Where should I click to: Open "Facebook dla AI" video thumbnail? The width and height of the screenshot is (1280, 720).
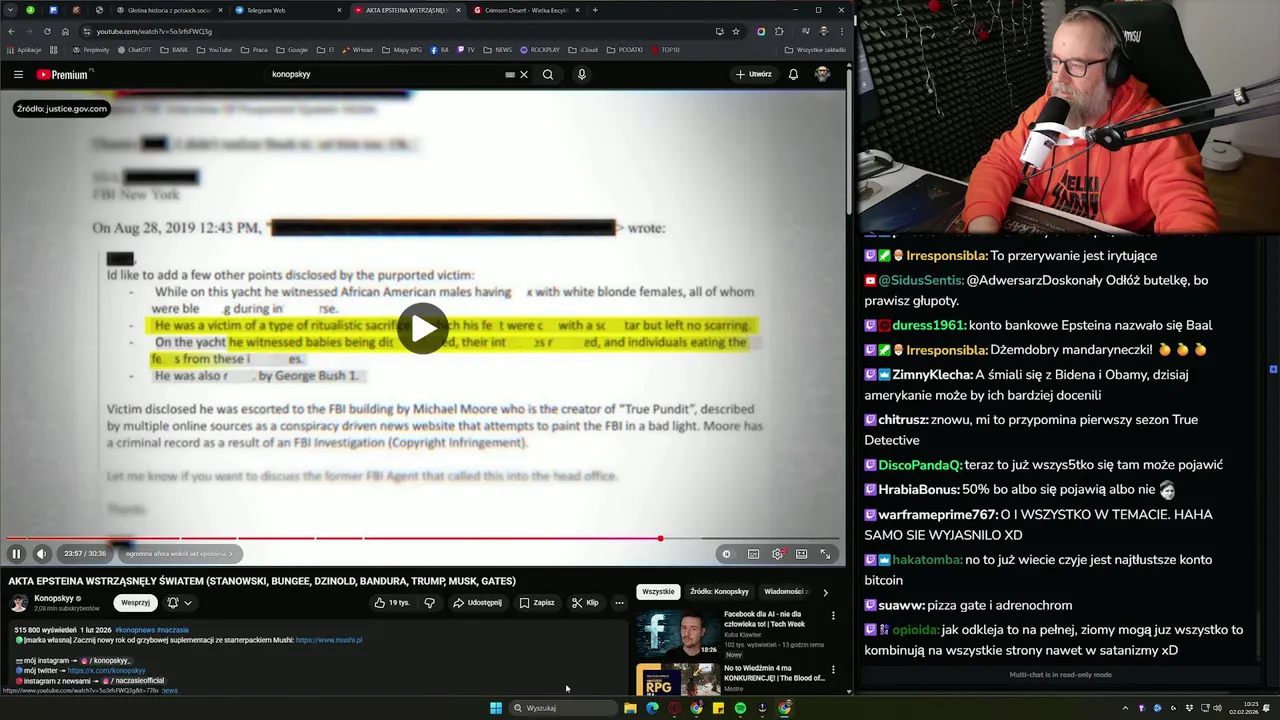pos(677,632)
